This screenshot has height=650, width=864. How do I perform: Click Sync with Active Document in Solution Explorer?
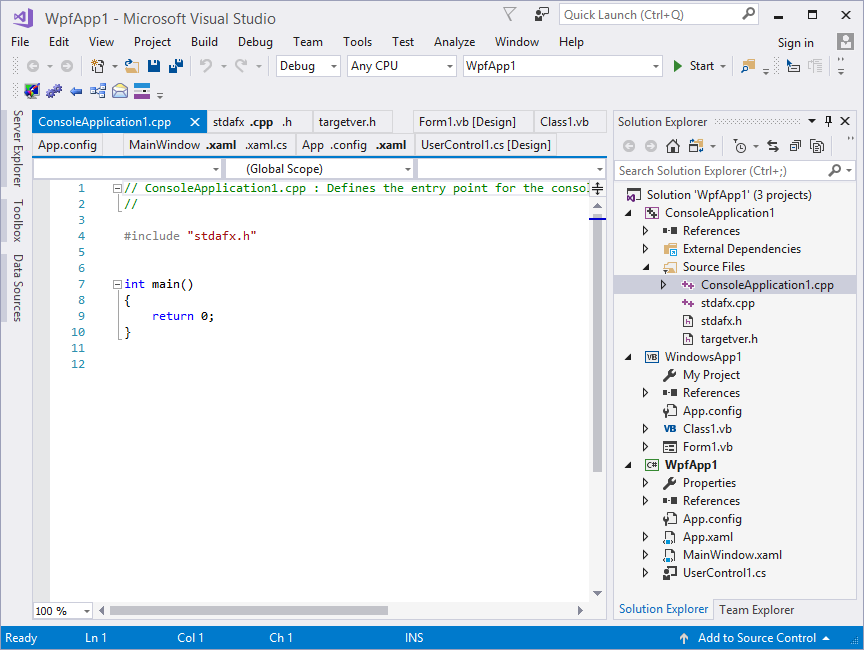point(774,146)
